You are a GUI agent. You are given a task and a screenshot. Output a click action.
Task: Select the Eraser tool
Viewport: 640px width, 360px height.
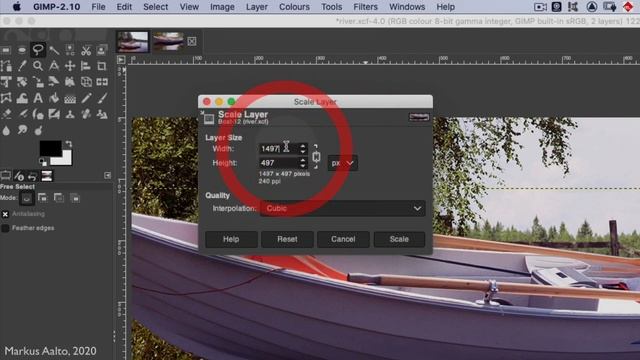[x=6, y=114]
